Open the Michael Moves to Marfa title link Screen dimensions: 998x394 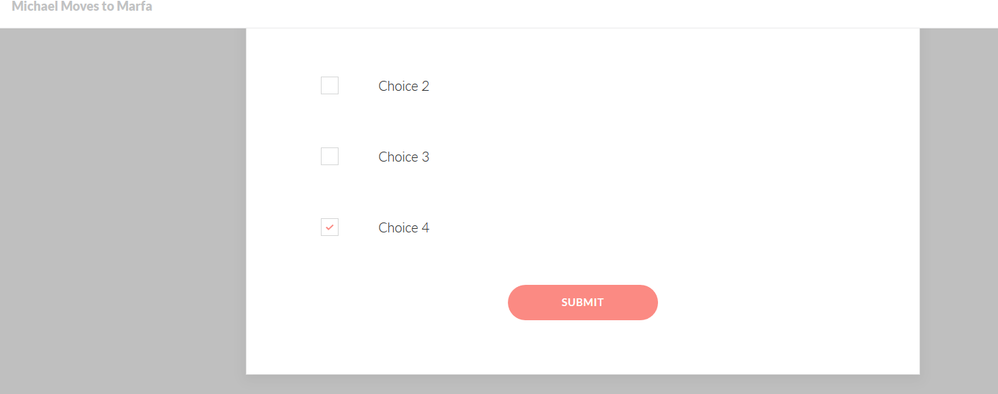coord(81,7)
